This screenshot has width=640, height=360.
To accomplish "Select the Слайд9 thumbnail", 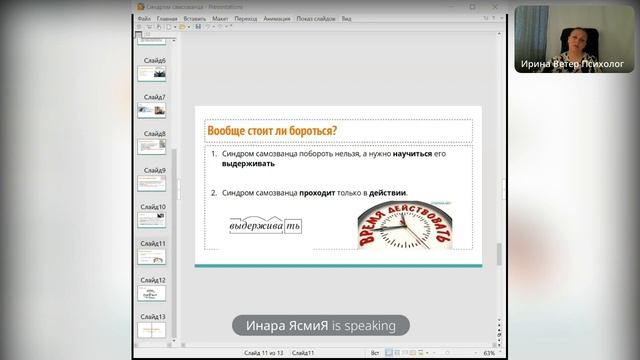I will (x=151, y=184).
